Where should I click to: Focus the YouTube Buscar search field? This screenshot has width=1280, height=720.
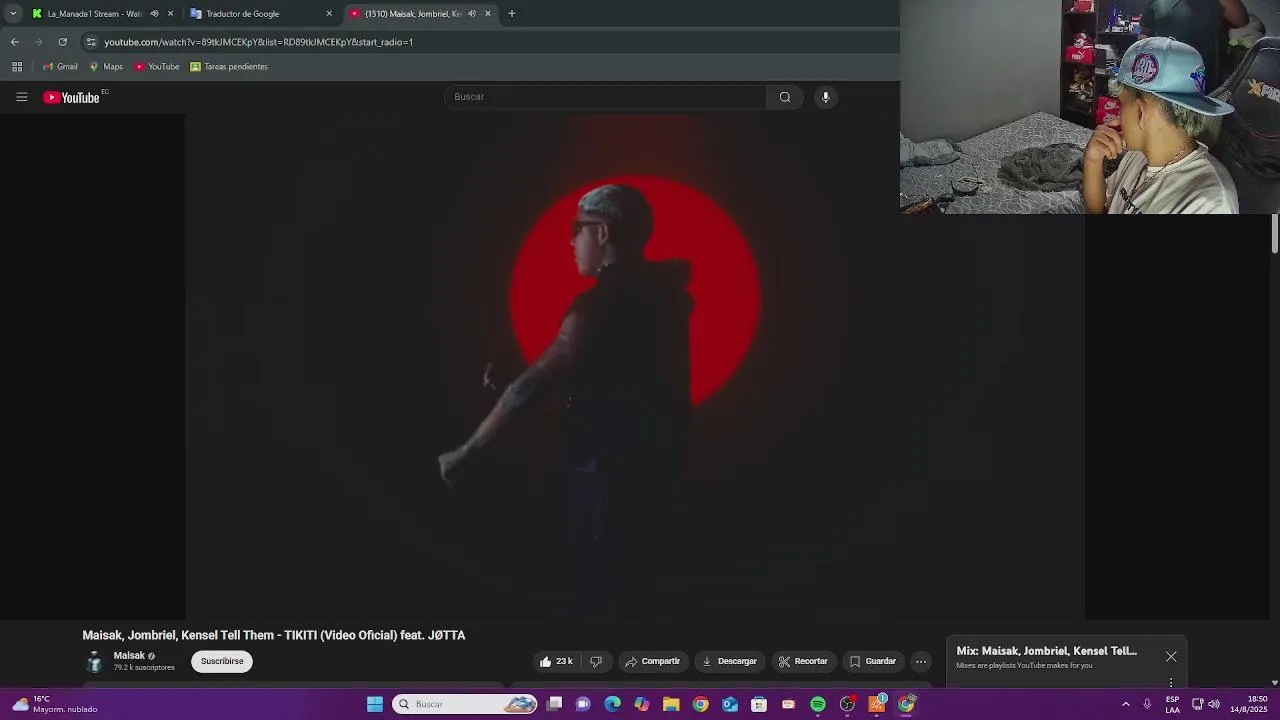(605, 97)
